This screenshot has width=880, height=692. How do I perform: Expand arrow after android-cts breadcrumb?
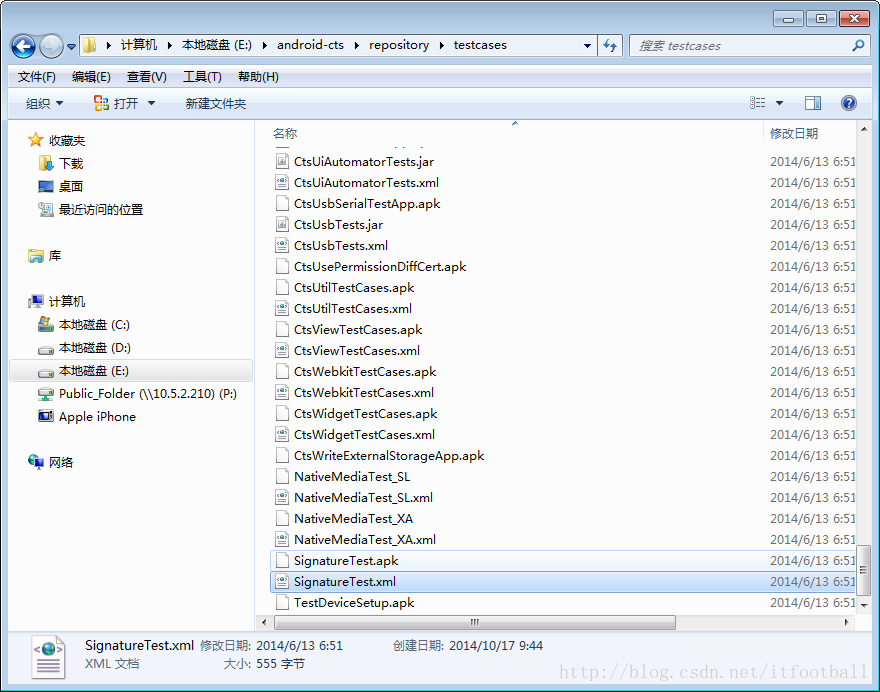356,45
